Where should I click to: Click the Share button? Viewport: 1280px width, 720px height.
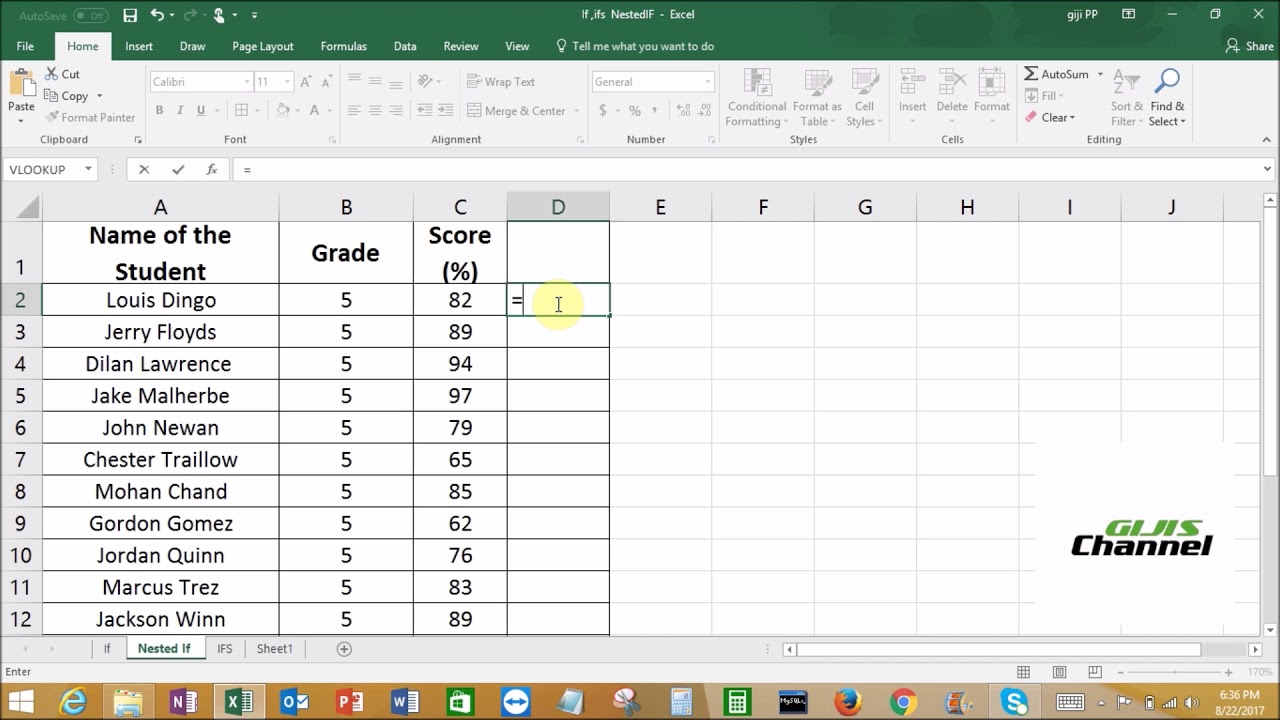[1250, 46]
